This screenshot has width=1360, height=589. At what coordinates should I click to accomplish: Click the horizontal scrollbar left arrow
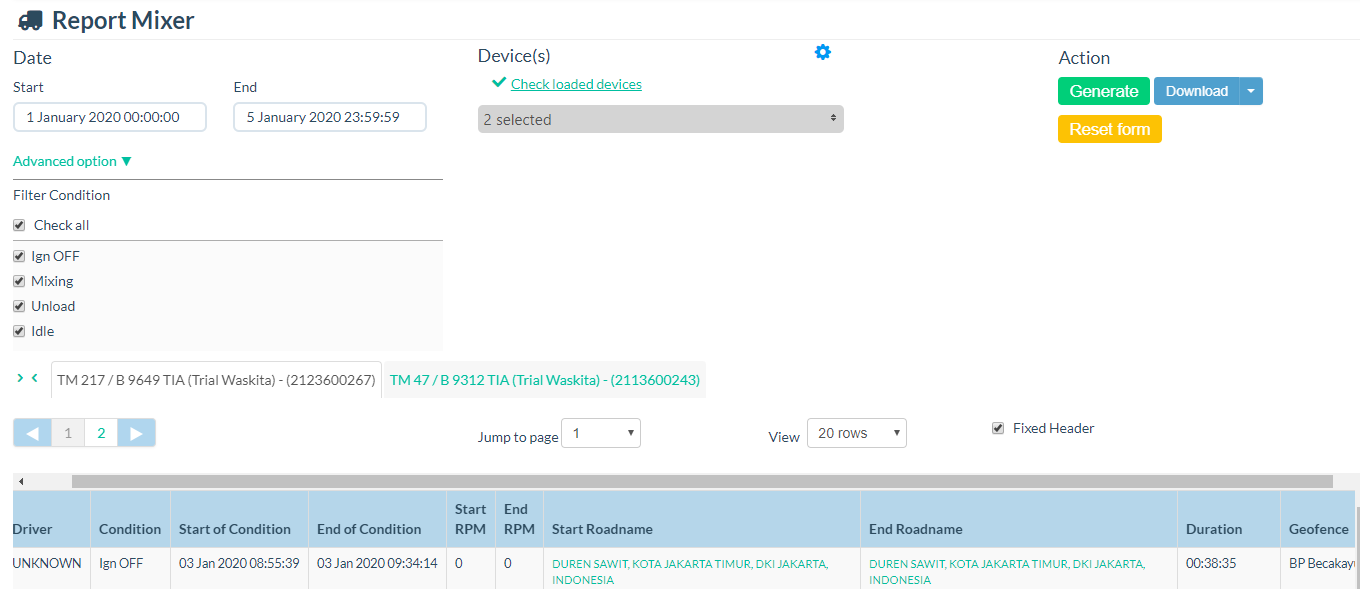click(21, 481)
